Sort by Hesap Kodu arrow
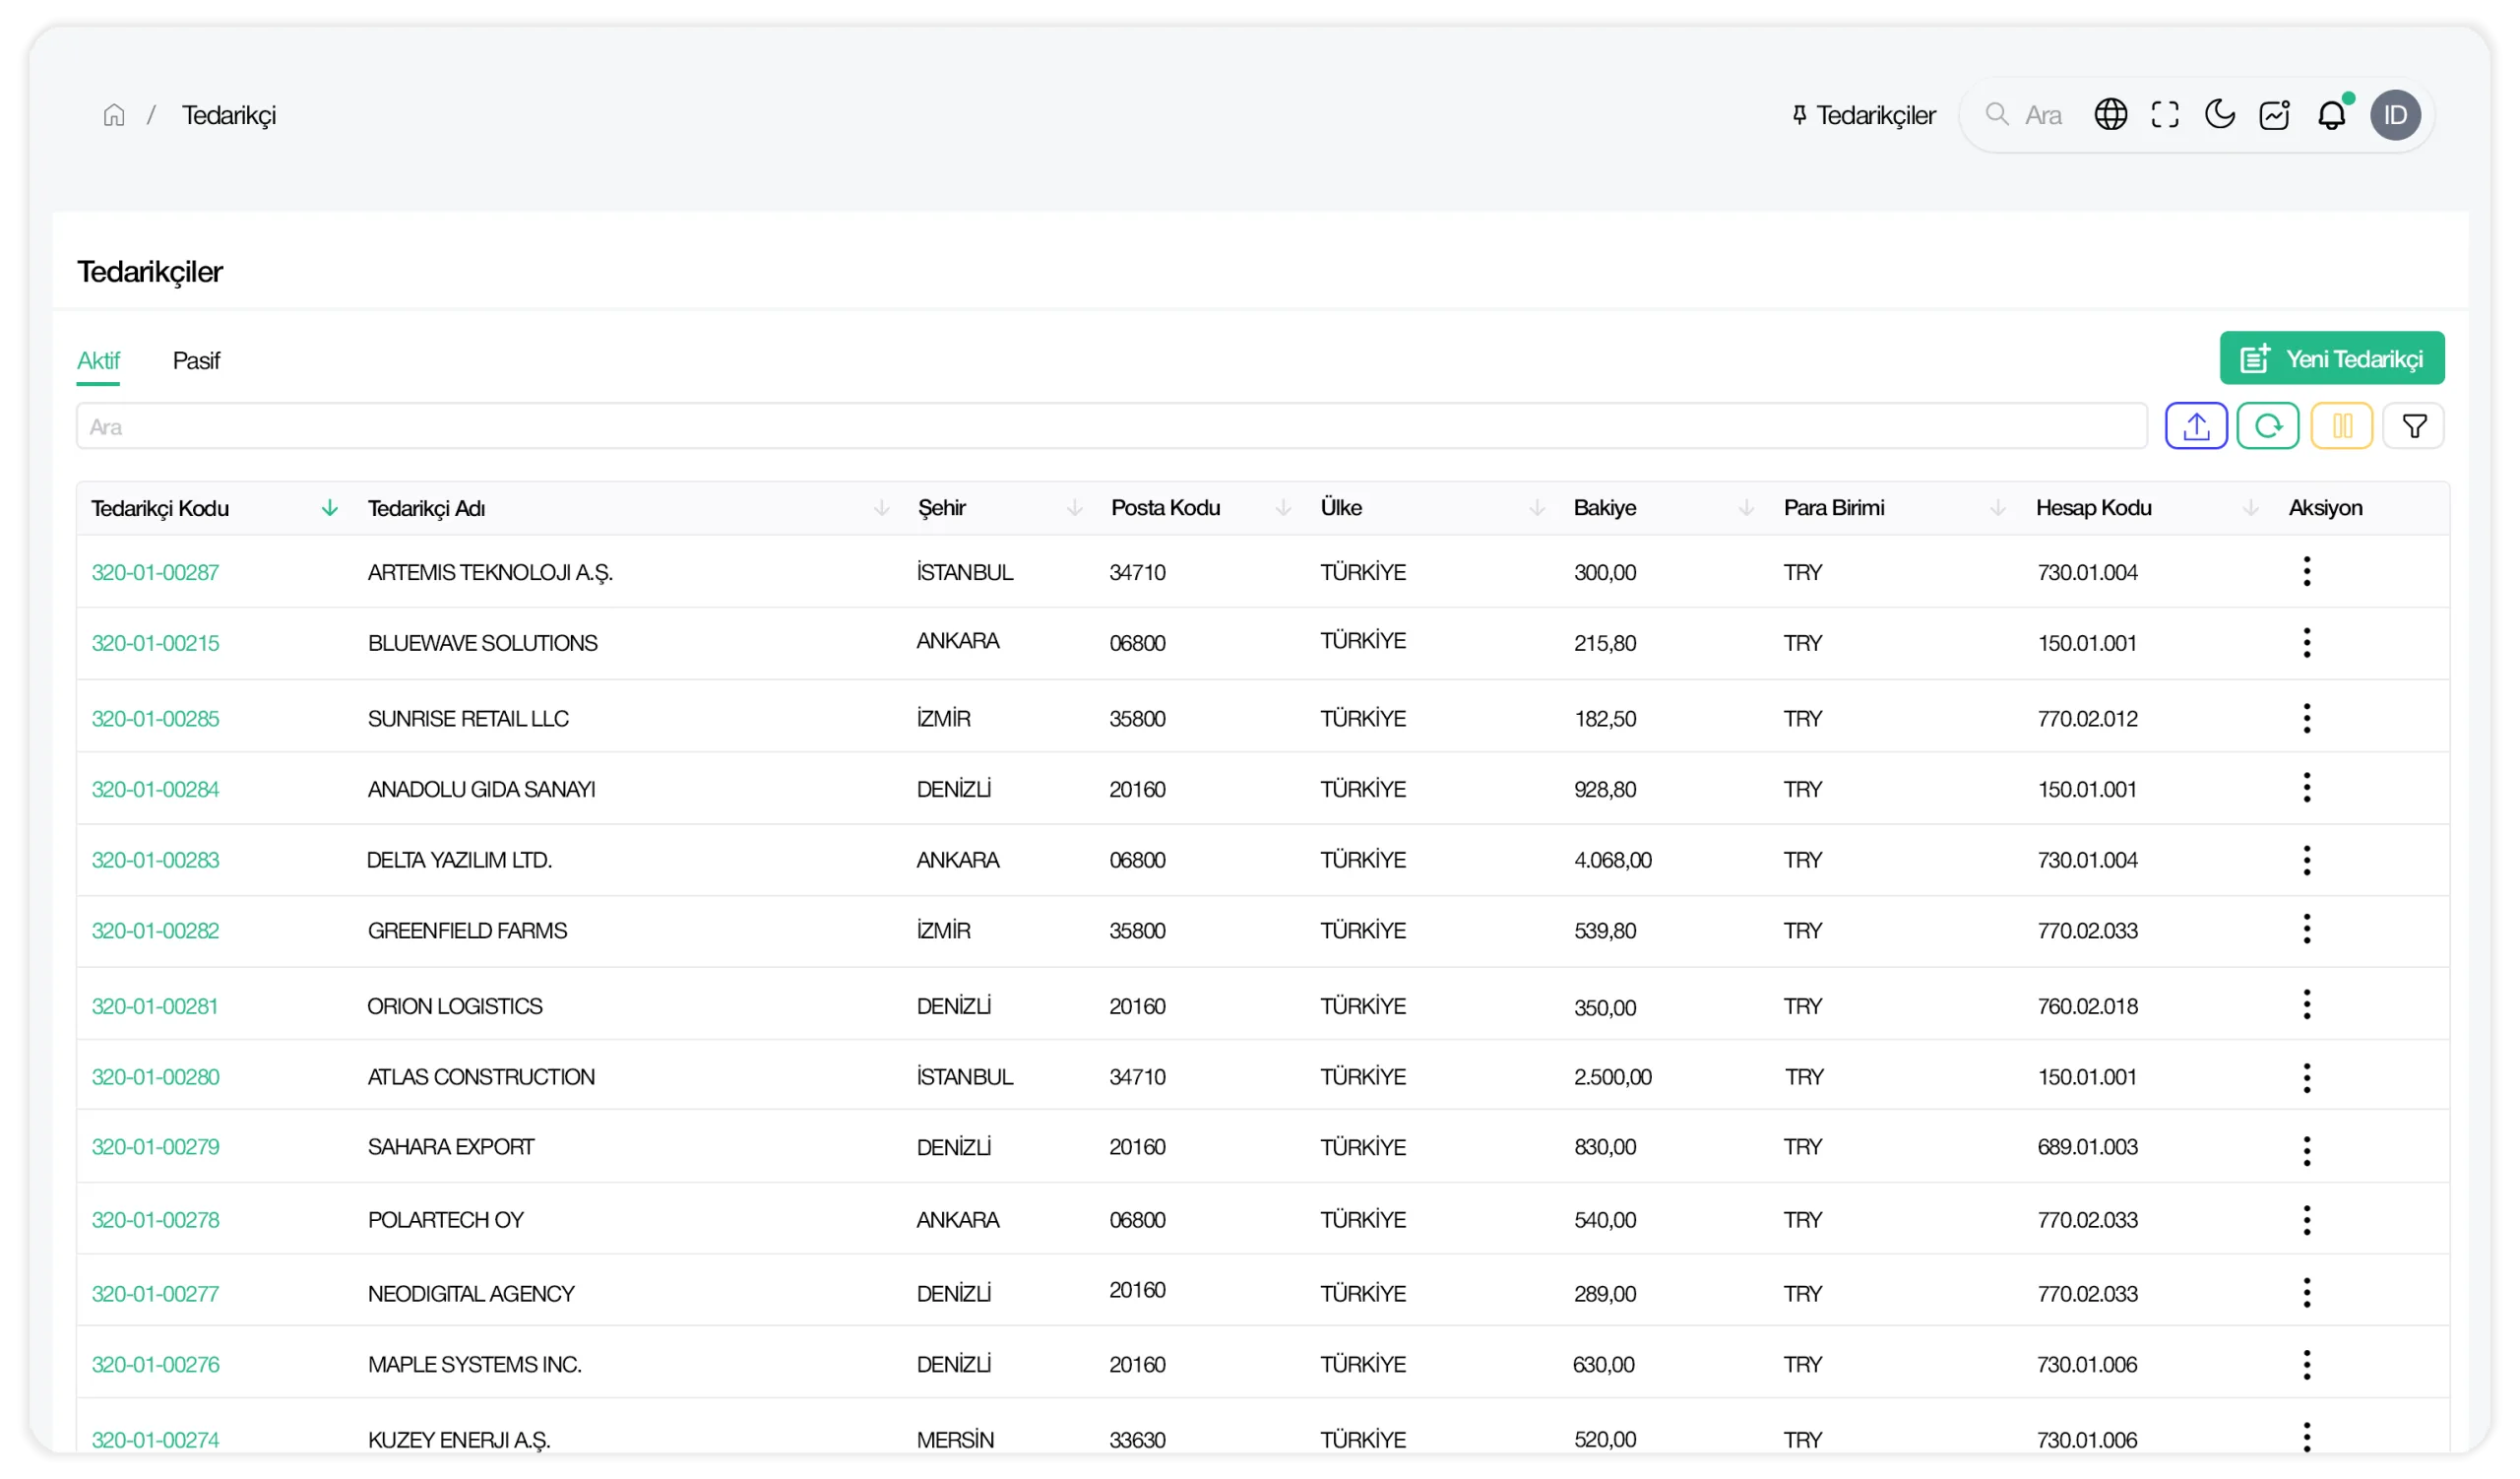This screenshot has width=2520, height=1479. (x=2251, y=509)
